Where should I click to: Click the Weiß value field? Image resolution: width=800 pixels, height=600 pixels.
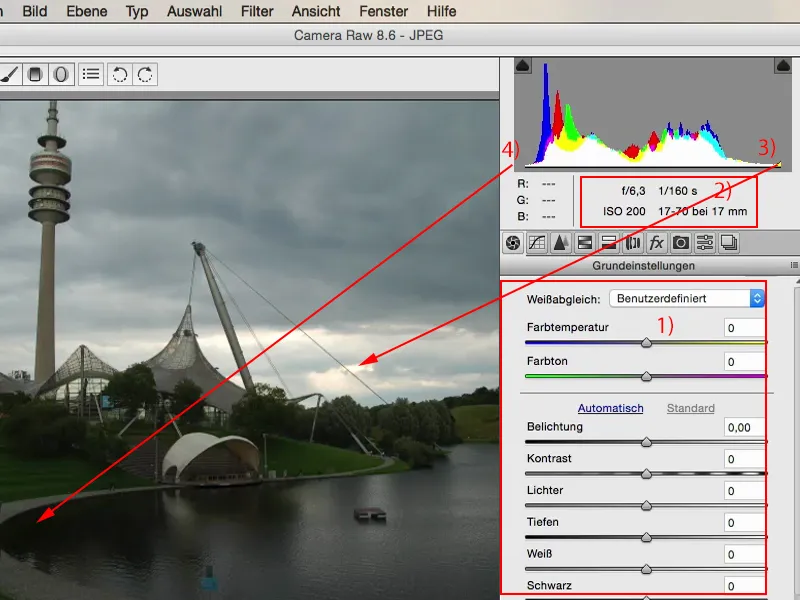point(744,554)
